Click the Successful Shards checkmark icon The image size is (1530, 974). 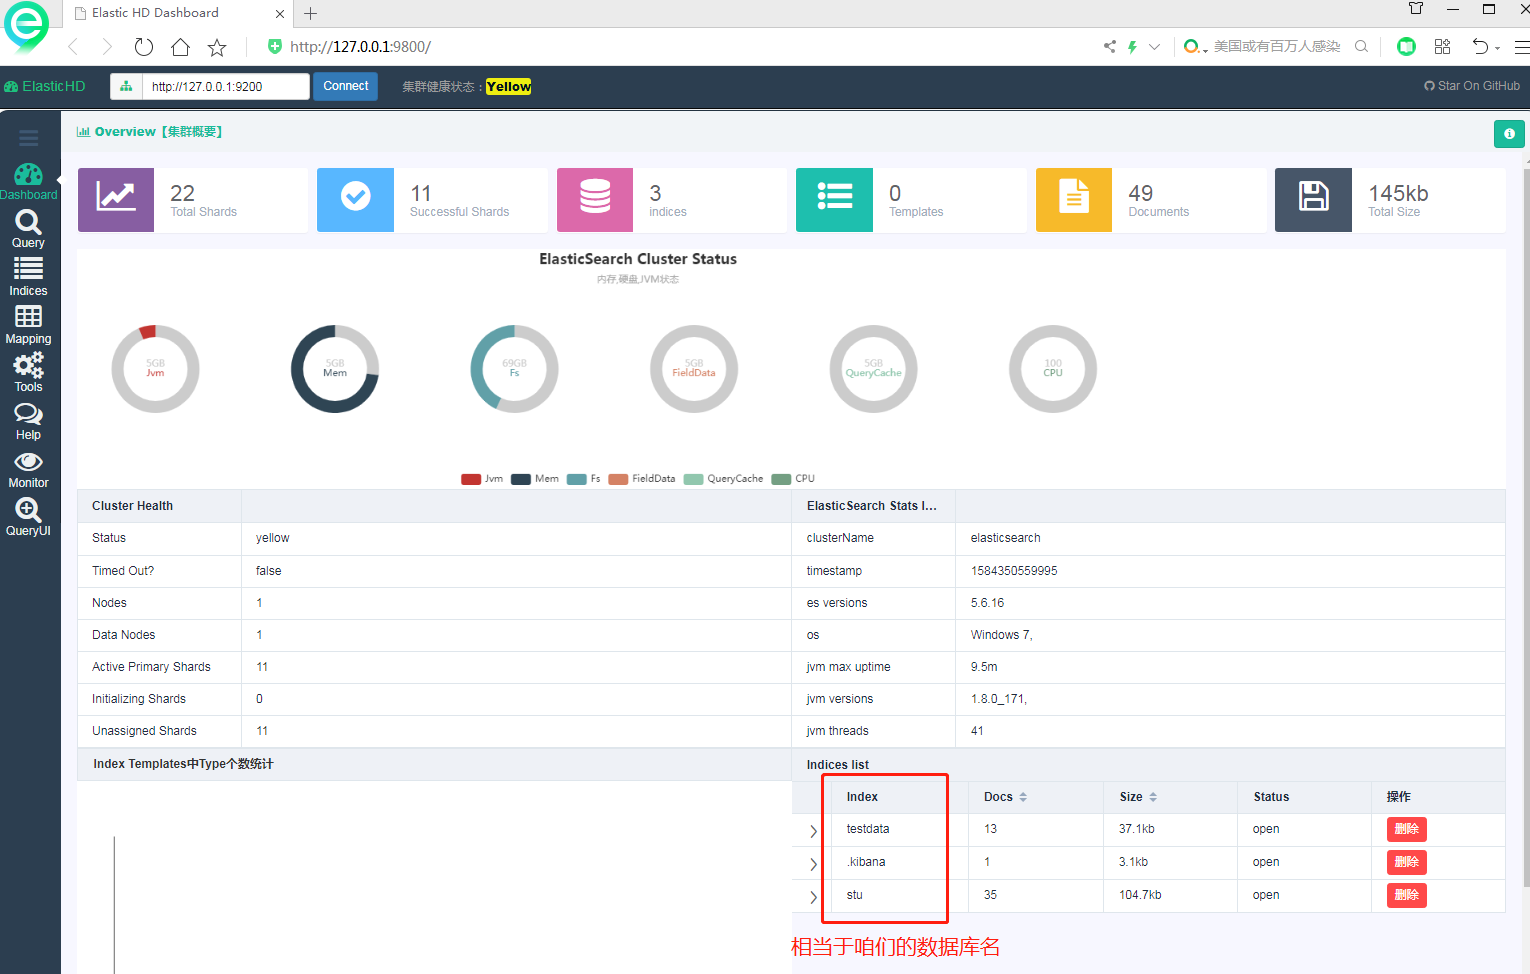point(355,200)
